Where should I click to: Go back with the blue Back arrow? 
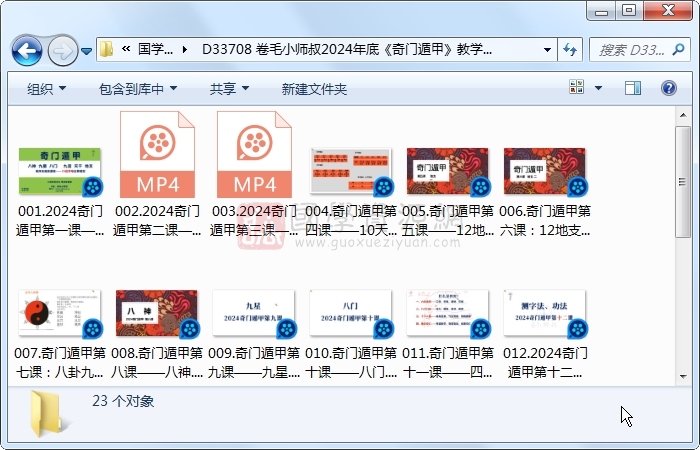[x=27, y=50]
